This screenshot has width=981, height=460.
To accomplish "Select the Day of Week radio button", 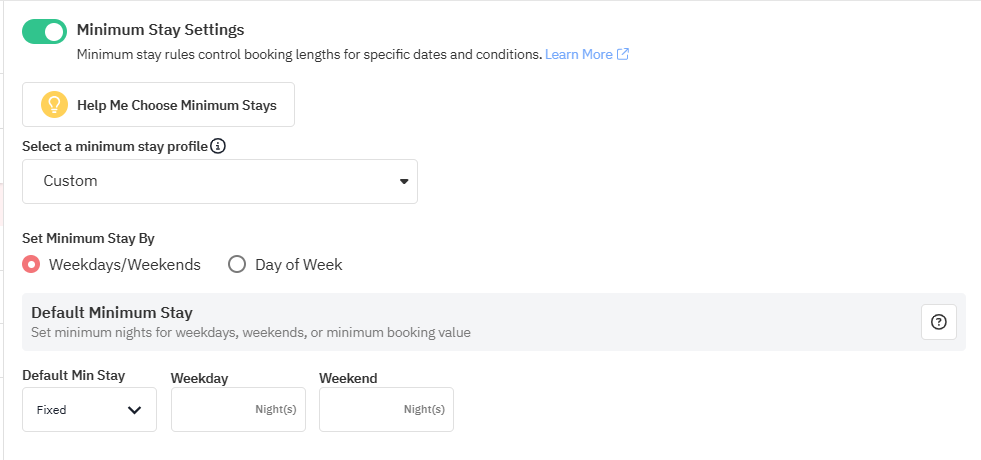I will coord(236,265).
